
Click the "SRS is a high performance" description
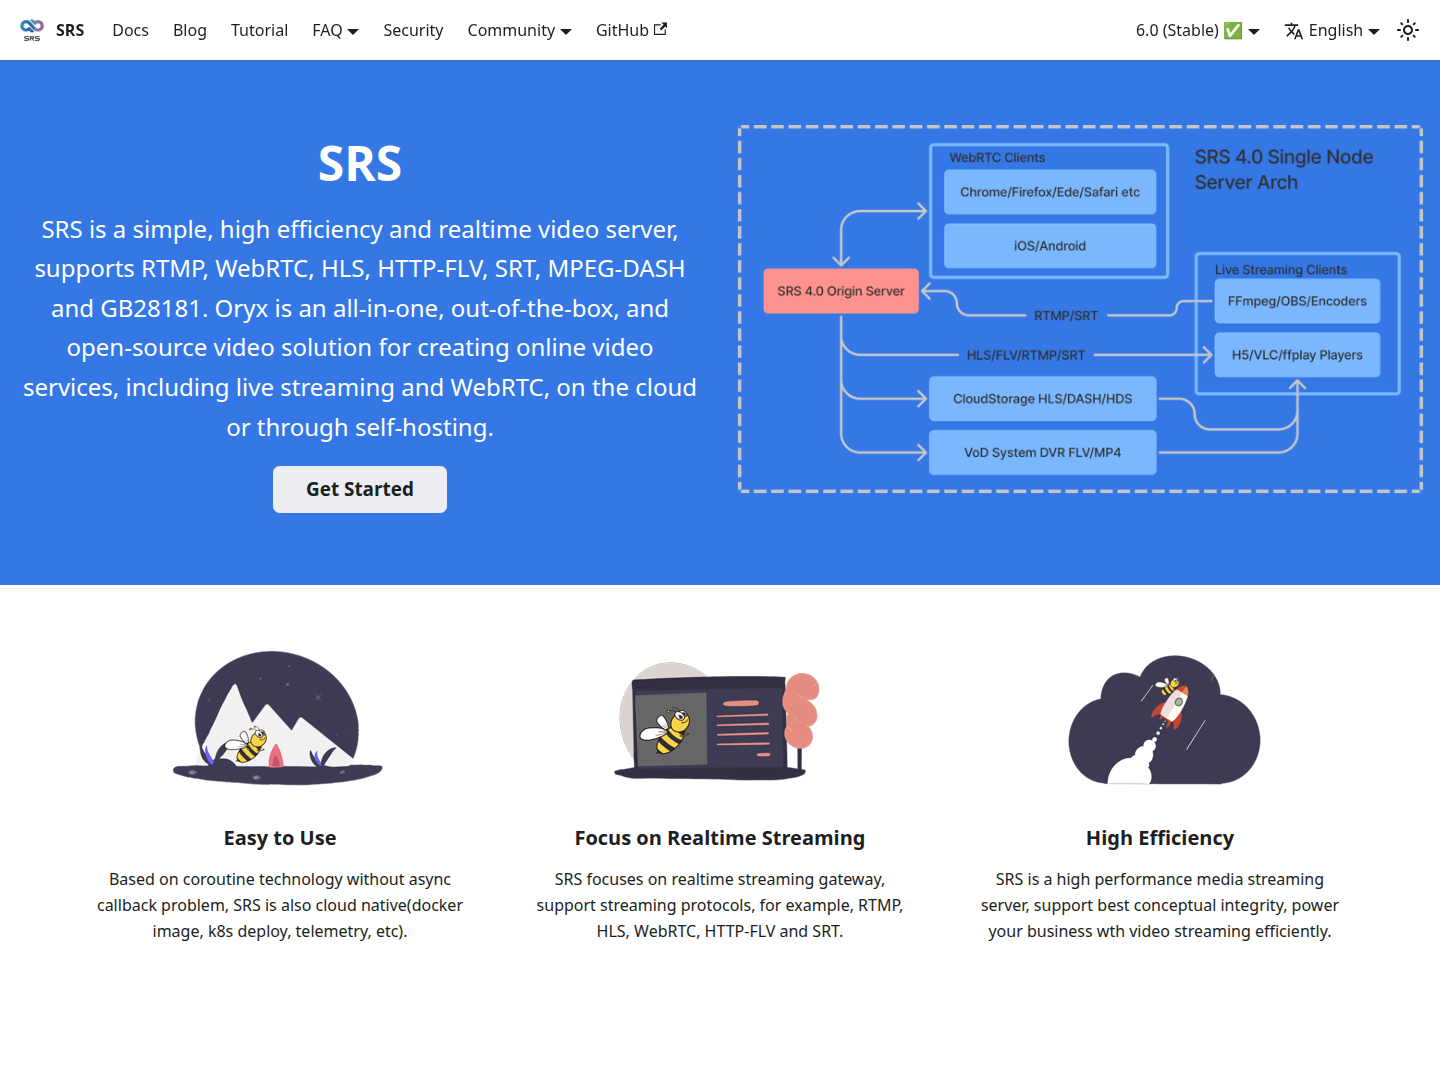(1160, 905)
